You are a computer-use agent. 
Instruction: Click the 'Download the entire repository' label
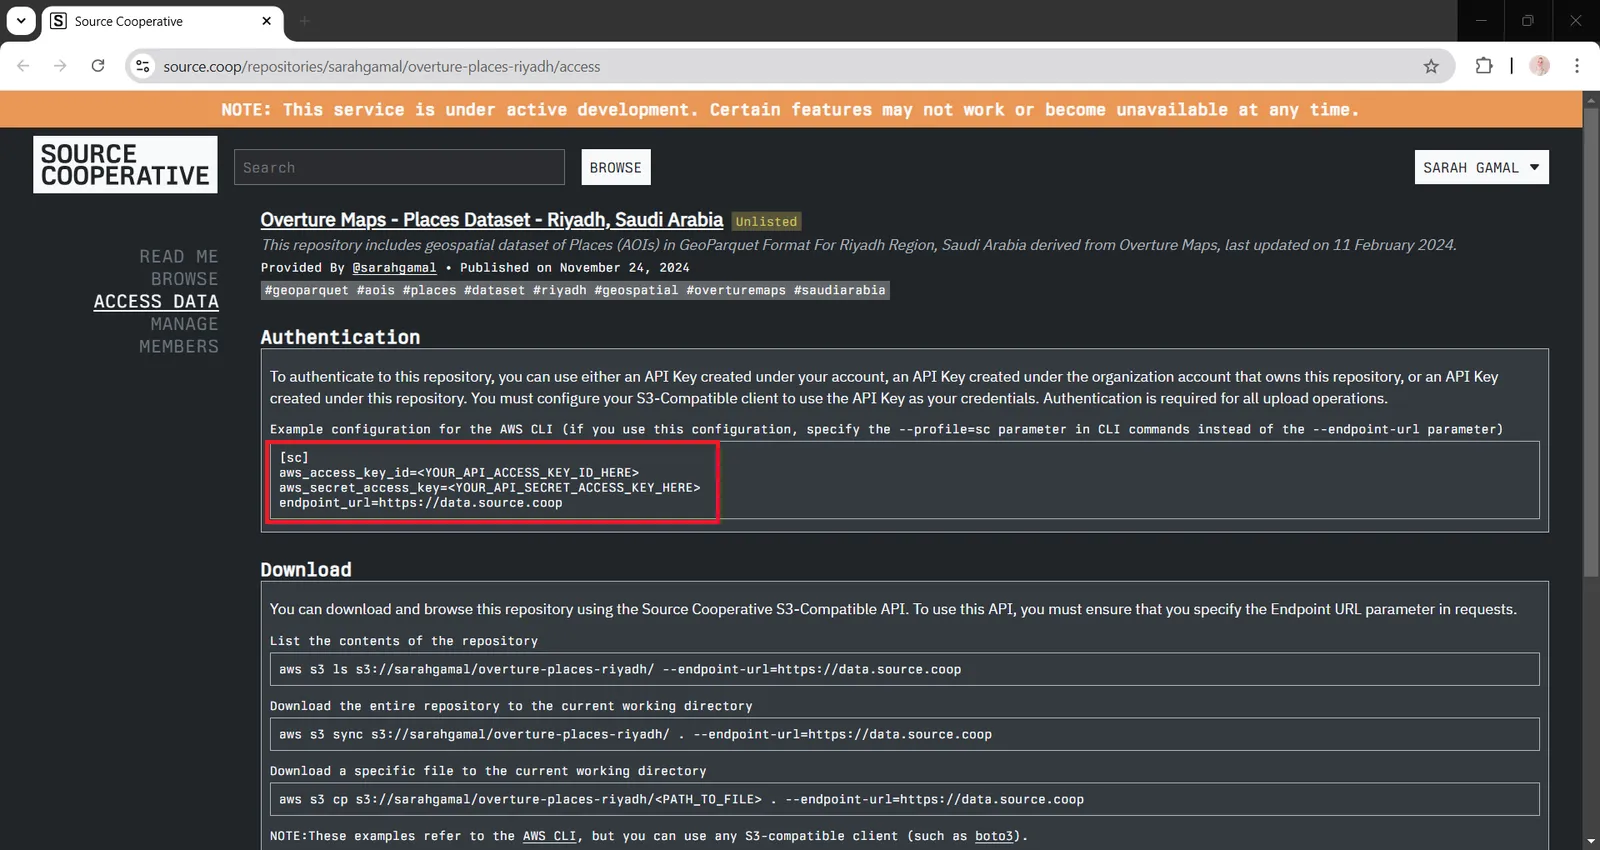pyautogui.click(x=511, y=706)
